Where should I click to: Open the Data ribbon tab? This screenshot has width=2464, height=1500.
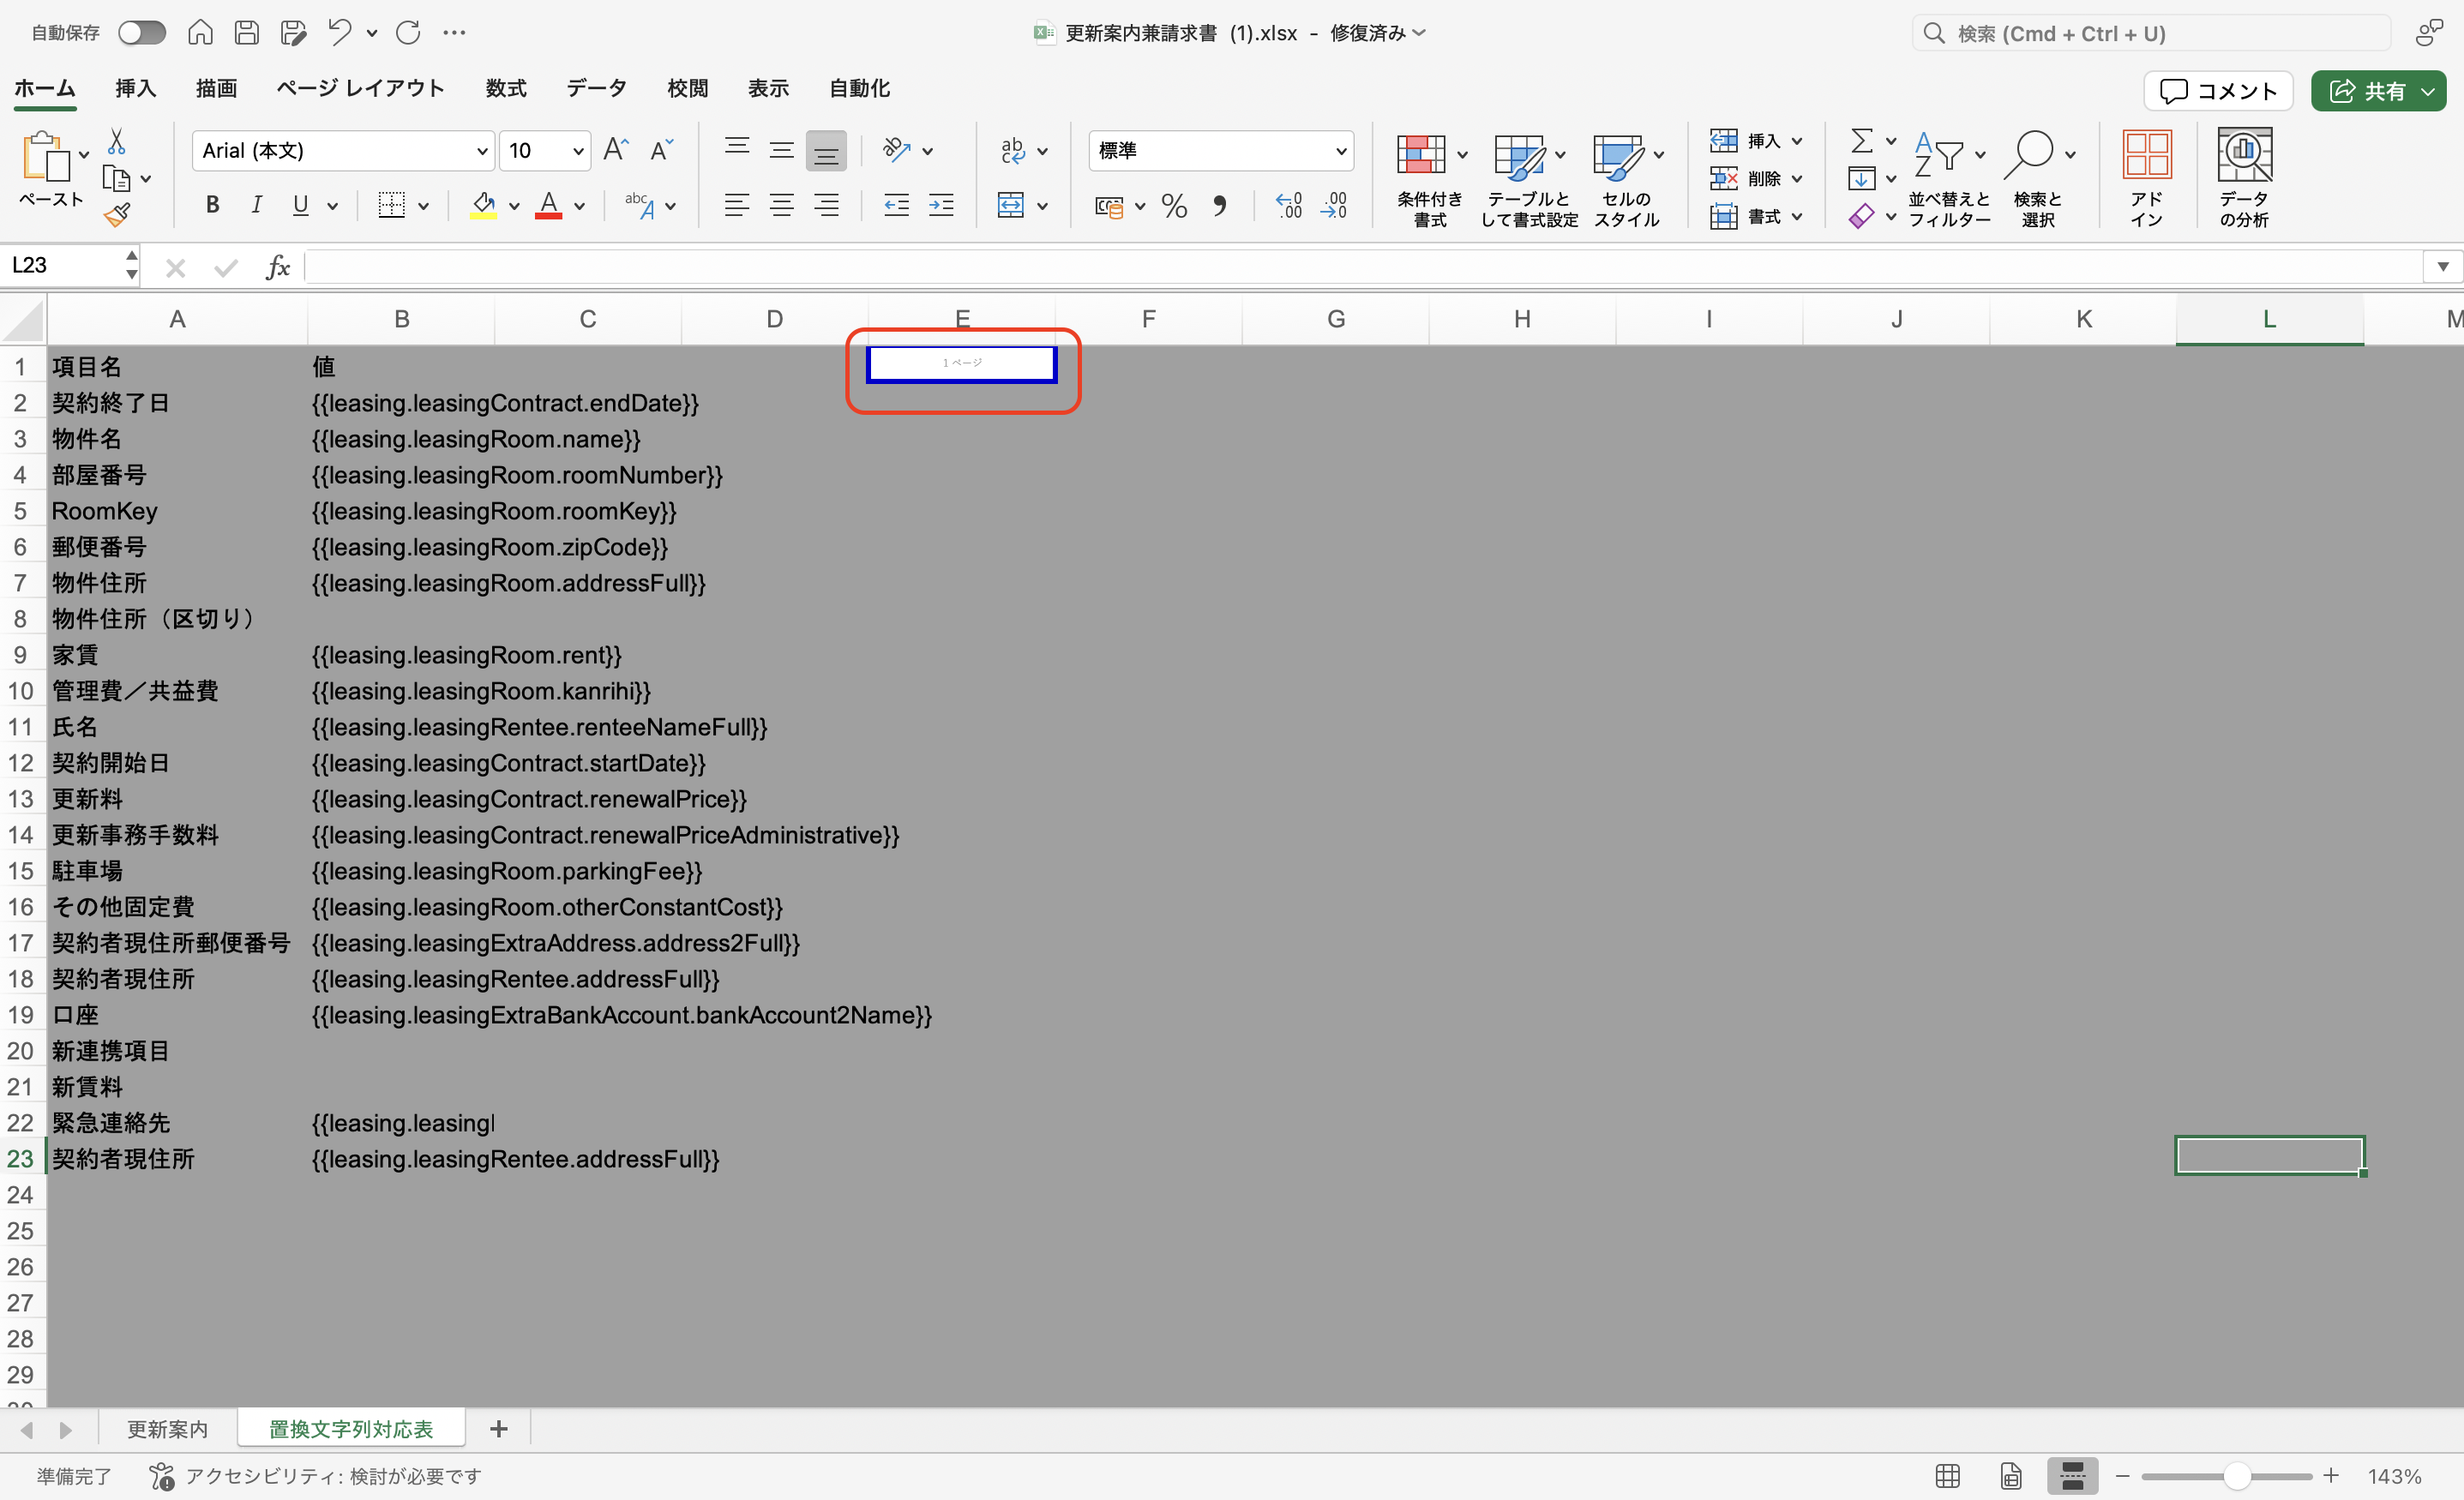click(596, 89)
